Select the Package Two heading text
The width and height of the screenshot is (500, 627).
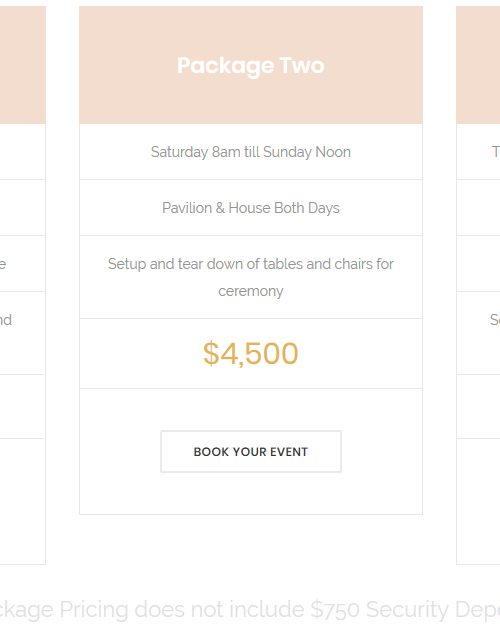[x=251, y=66]
